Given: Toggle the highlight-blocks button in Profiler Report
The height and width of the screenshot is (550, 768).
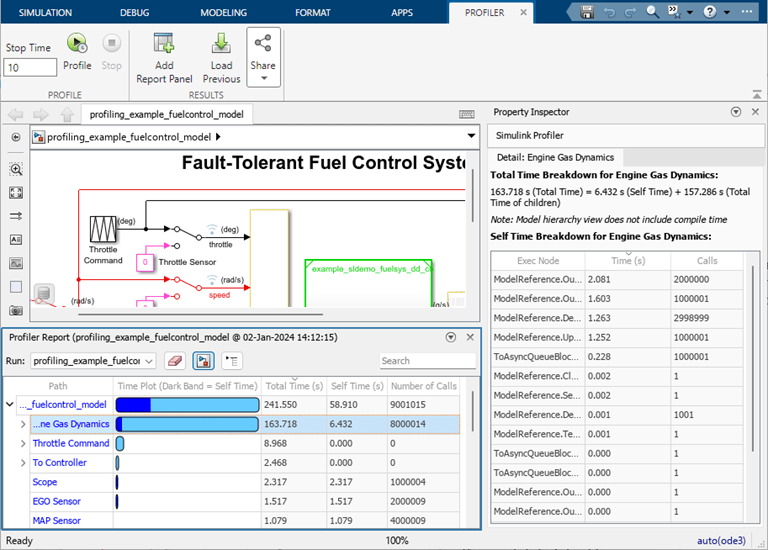Looking at the screenshot, I should pyautogui.click(x=202, y=361).
